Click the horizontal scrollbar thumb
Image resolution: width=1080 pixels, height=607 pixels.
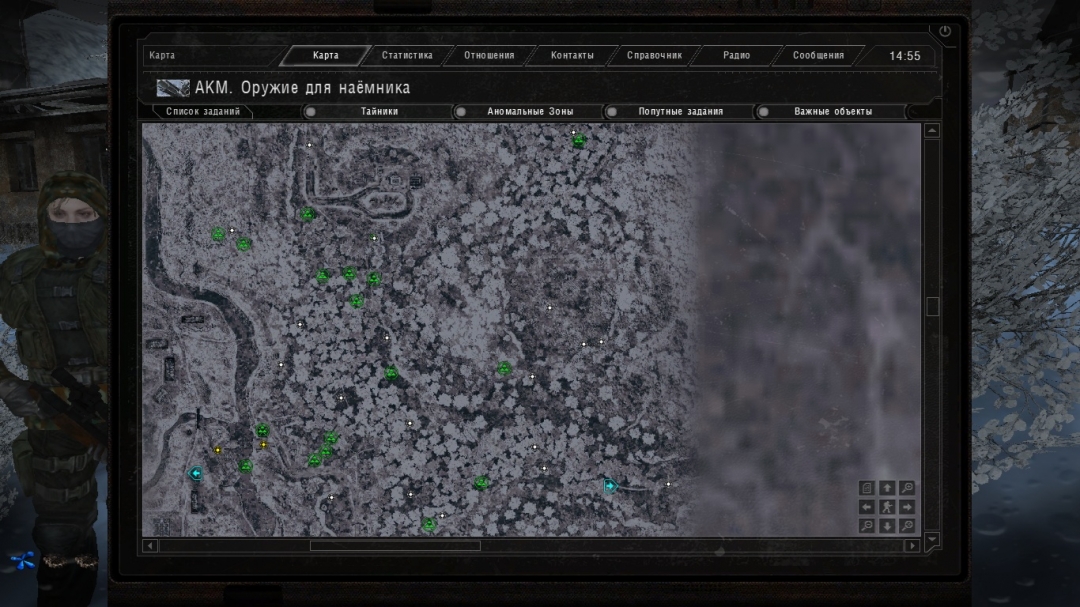point(395,546)
